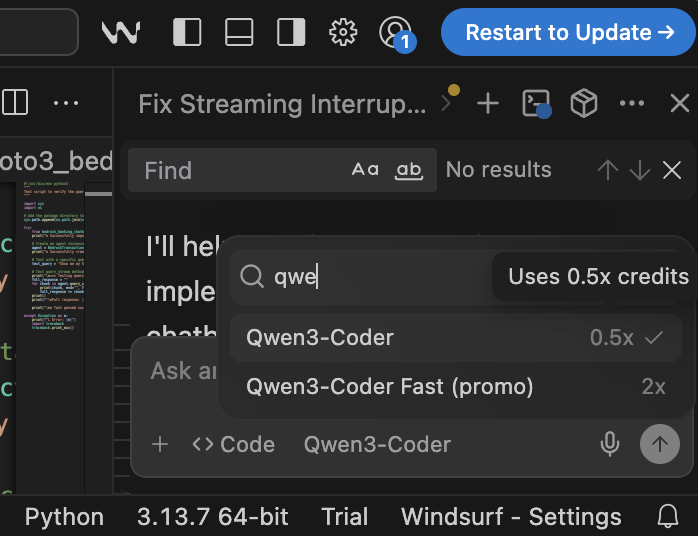Toggle the secondary sidebar layout icon
Screen dimensions: 698x536
point(291,32)
